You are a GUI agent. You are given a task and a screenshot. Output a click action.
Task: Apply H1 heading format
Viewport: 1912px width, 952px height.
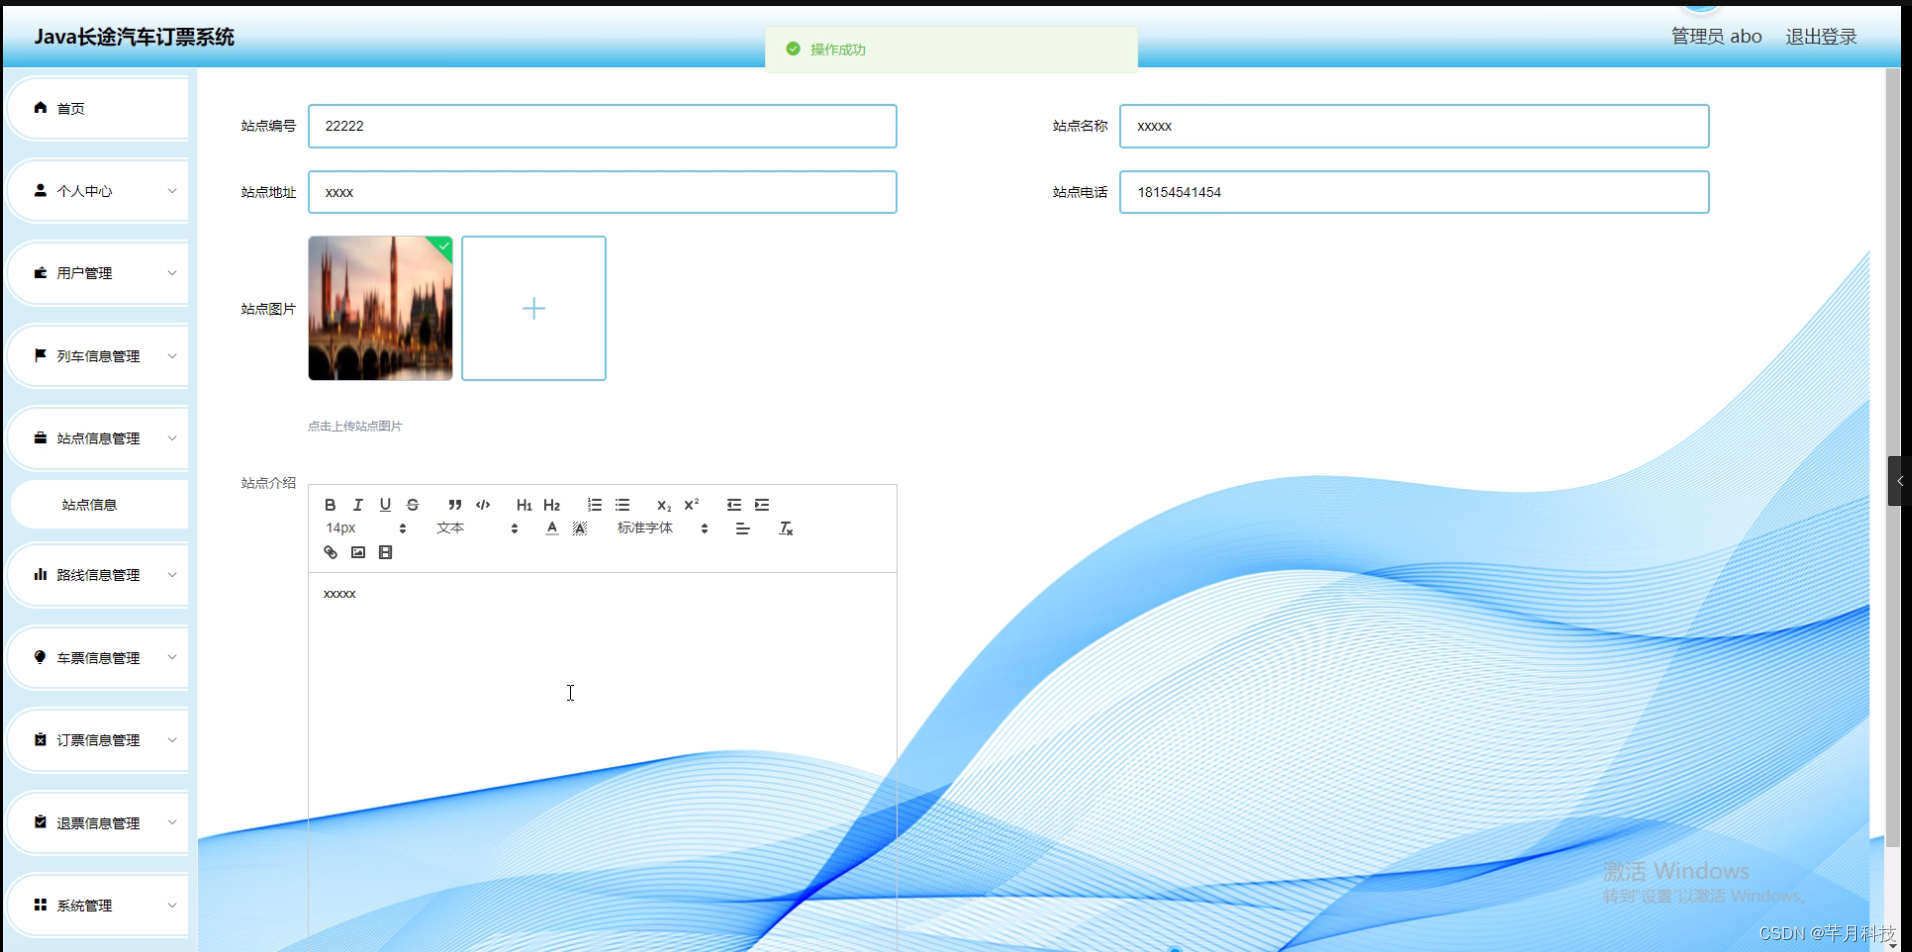524,505
